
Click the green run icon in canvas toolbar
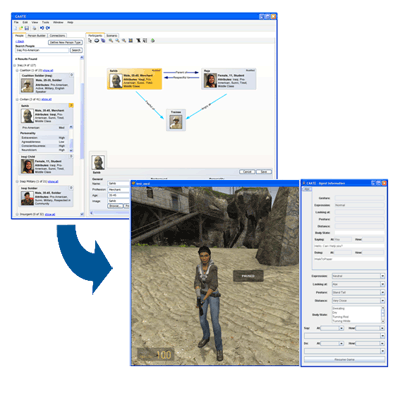[x=153, y=40]
